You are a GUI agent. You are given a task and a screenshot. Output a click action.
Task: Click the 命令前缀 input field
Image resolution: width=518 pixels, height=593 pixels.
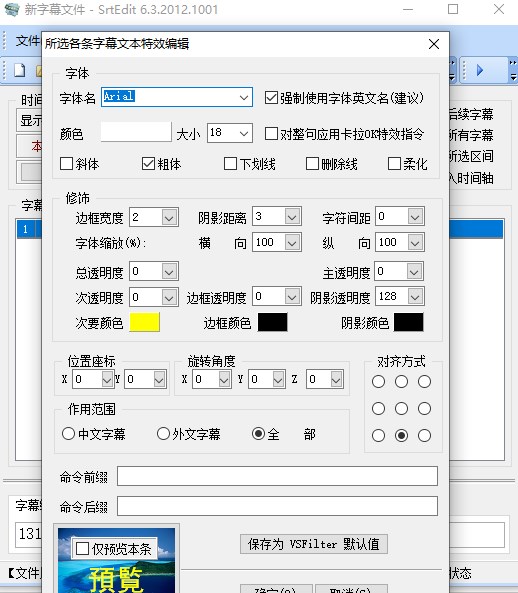[x=278, y=476]
